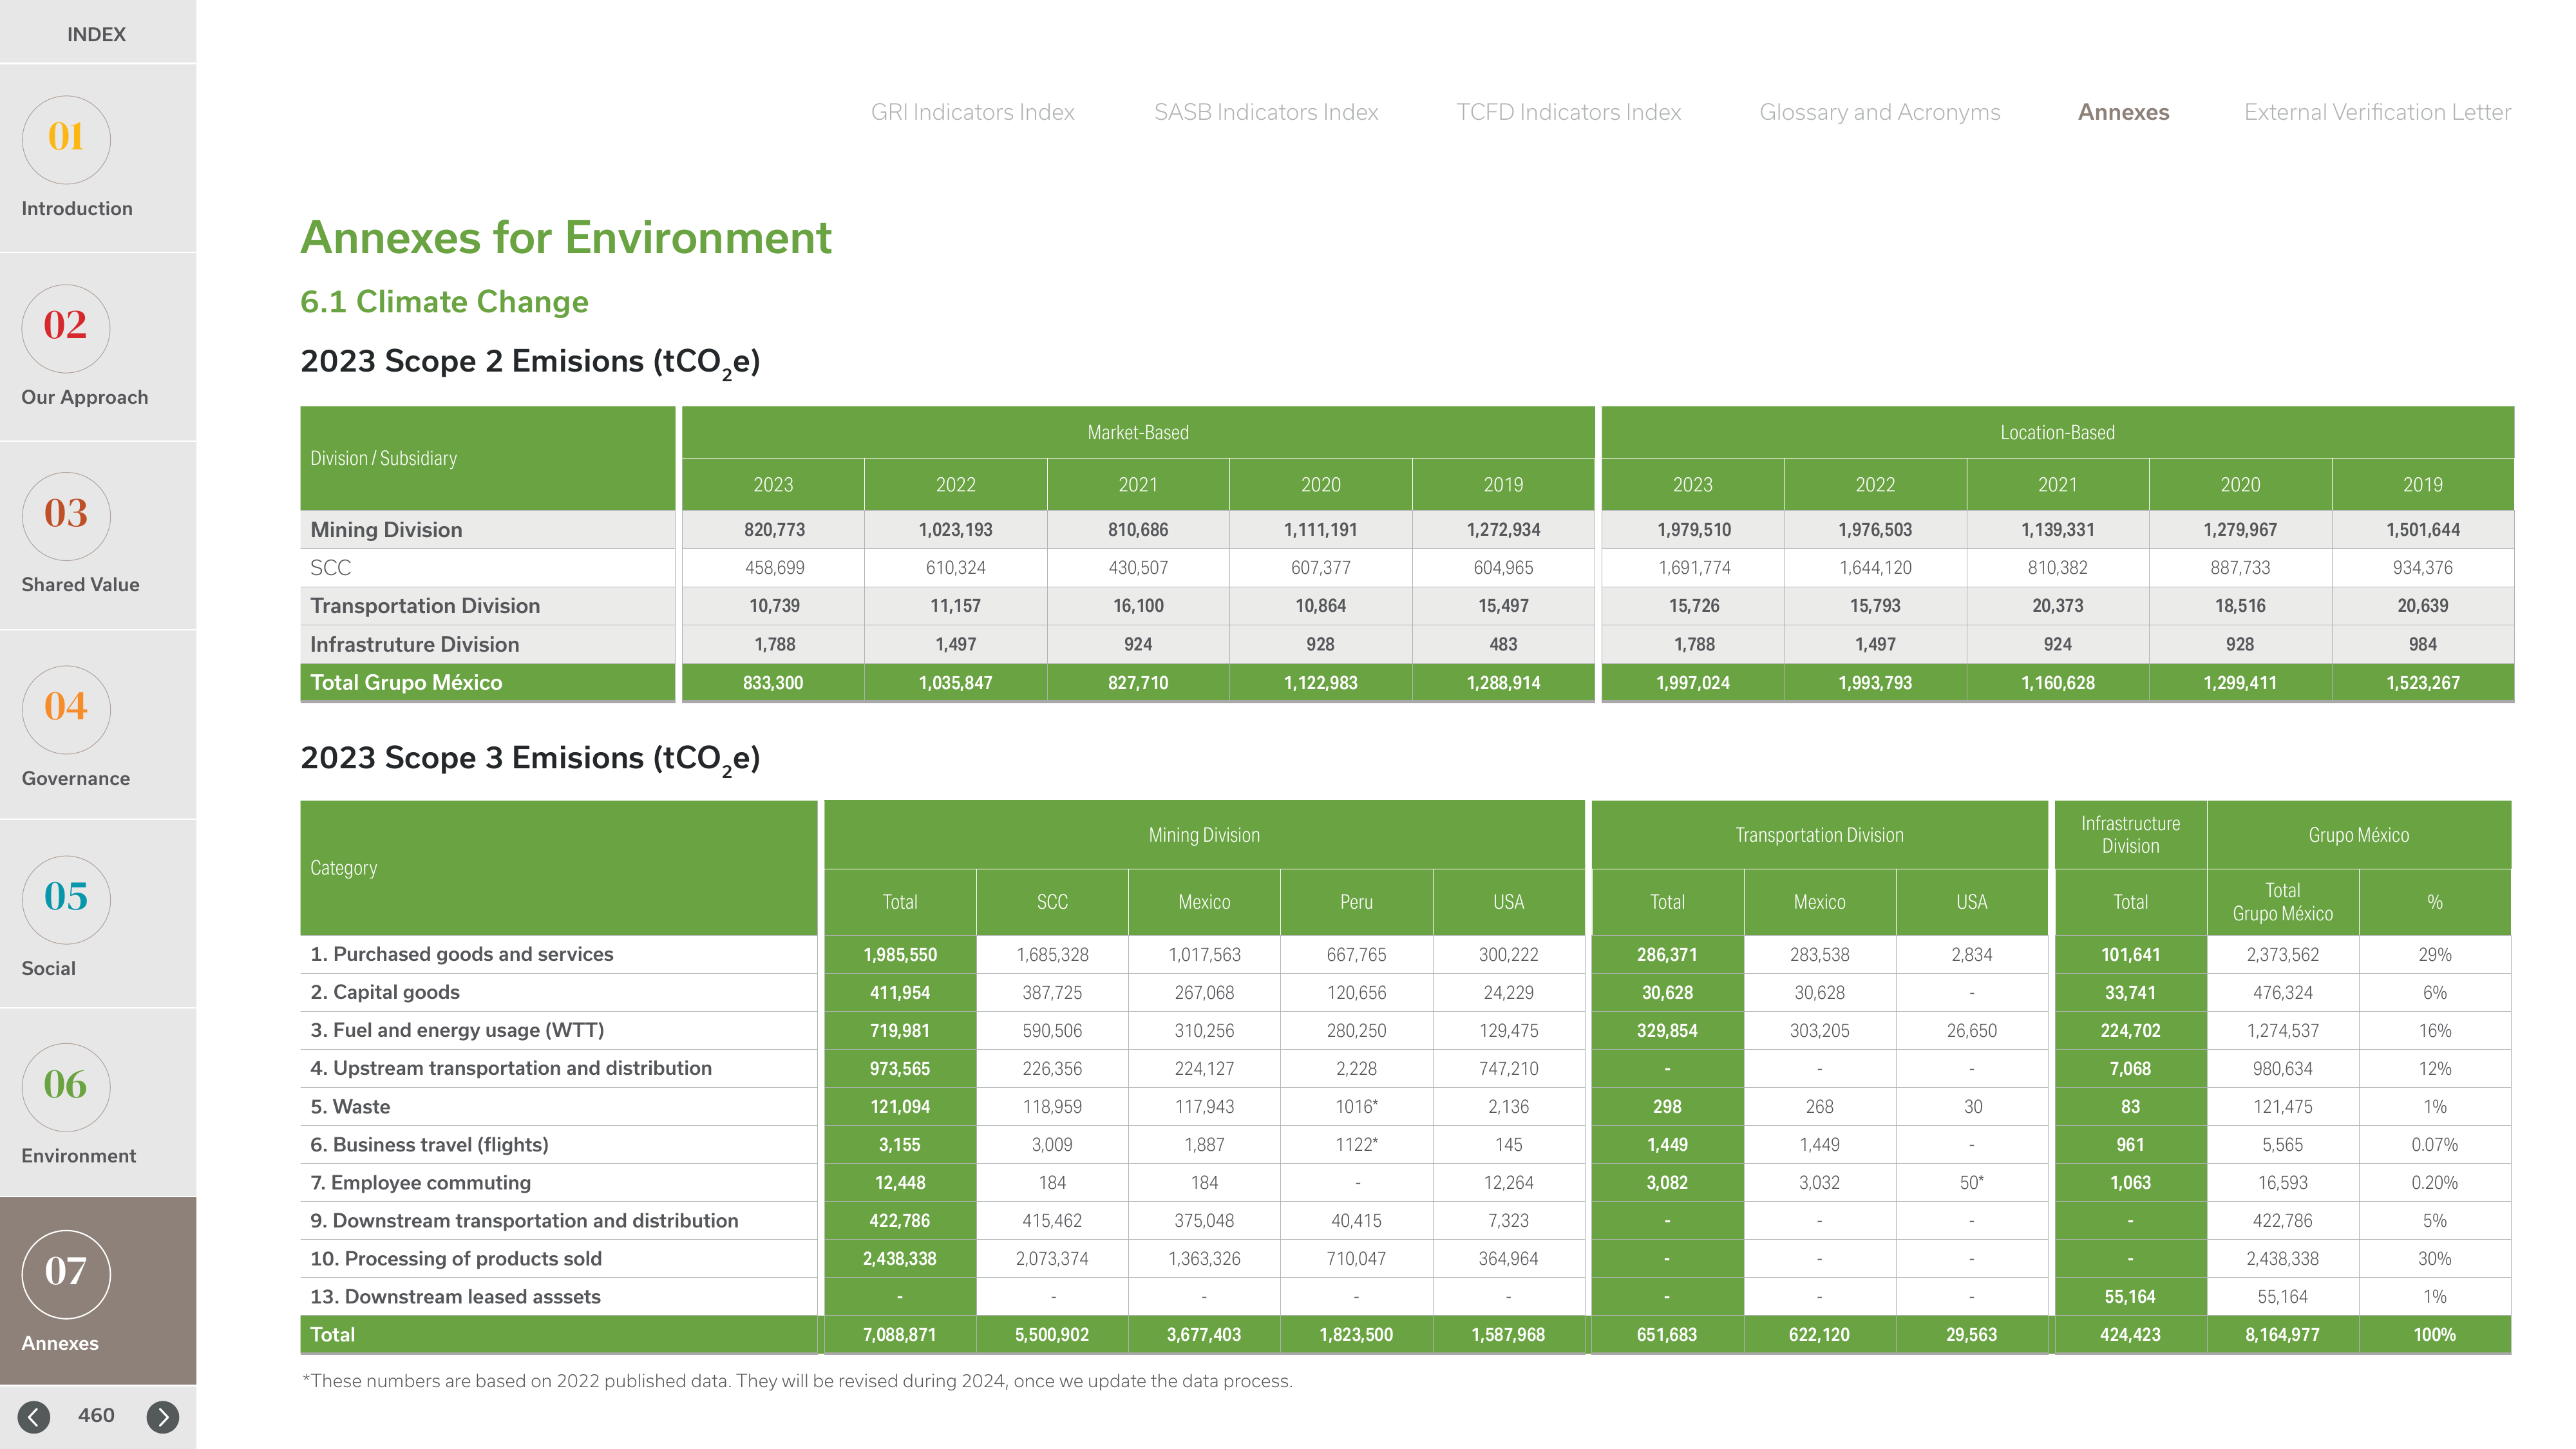Screen dimensions: 2576x1449
Task: Open the 03 Shared Value chapter circle
Action: pos(66,515)
